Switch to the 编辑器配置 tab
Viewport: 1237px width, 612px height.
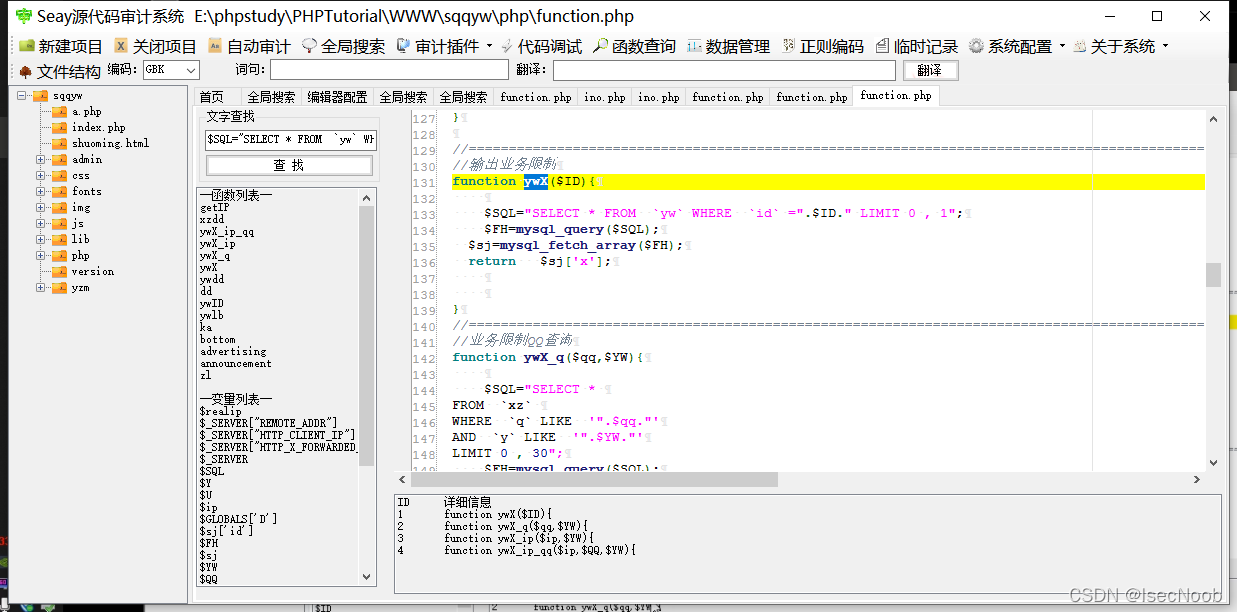pos(337,97)
